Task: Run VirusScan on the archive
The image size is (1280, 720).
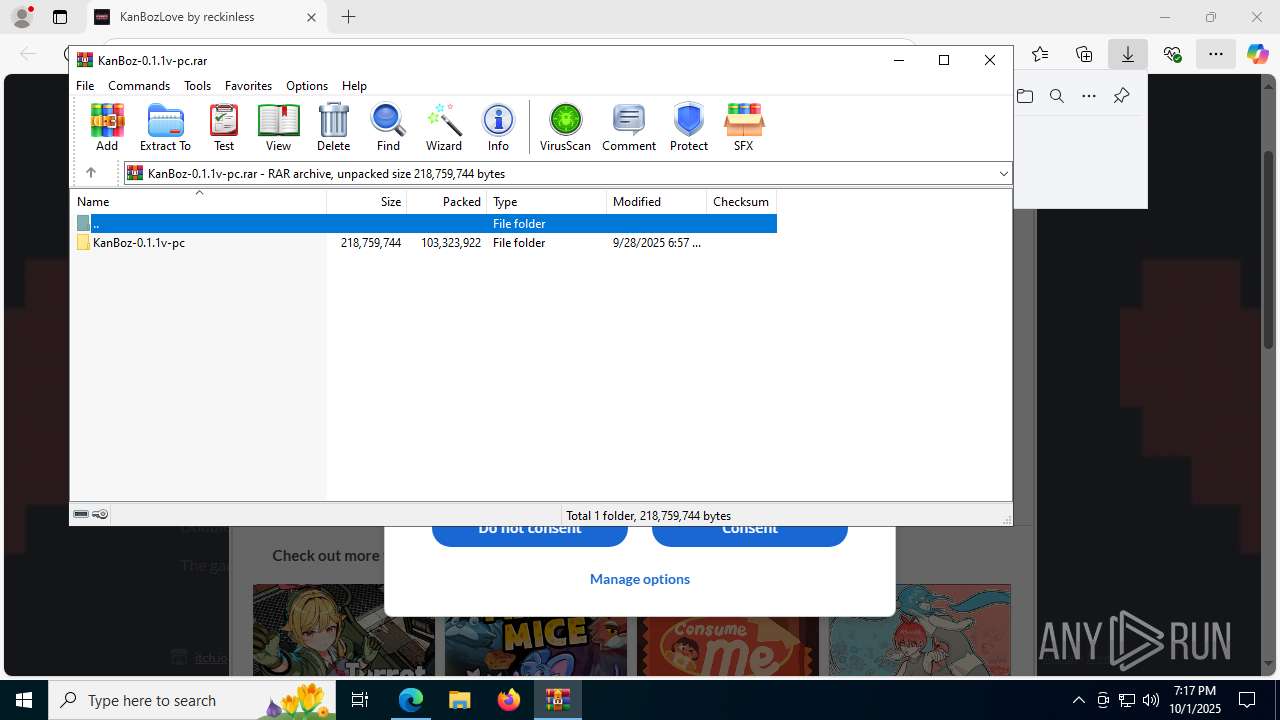Action: [565, 127]
